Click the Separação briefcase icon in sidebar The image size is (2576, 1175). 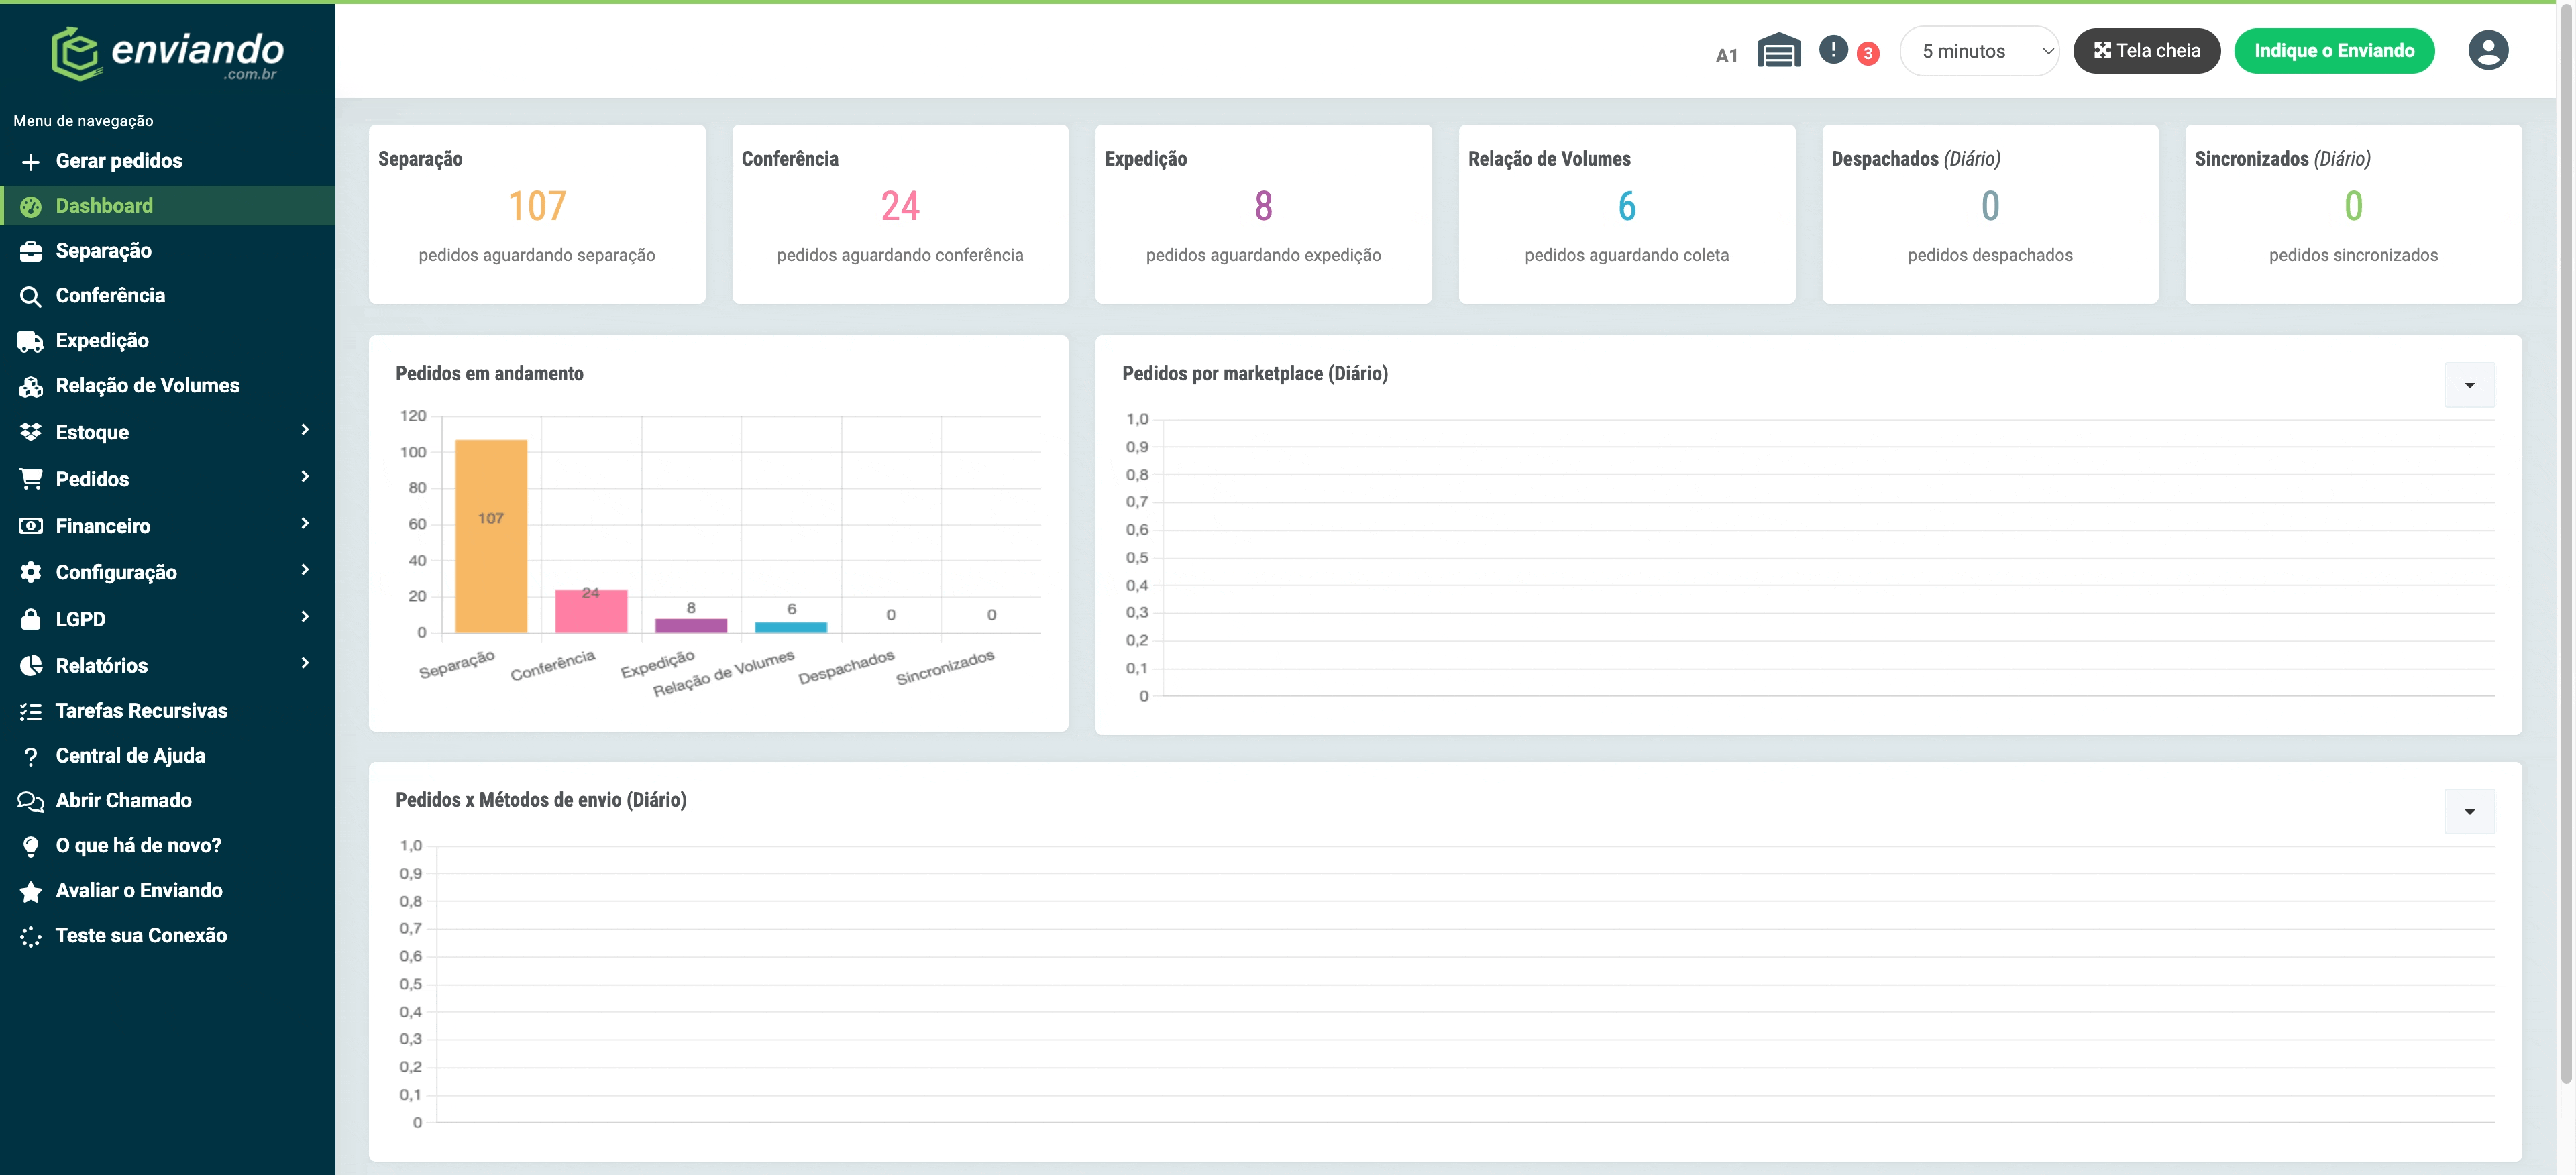[31, 251]
